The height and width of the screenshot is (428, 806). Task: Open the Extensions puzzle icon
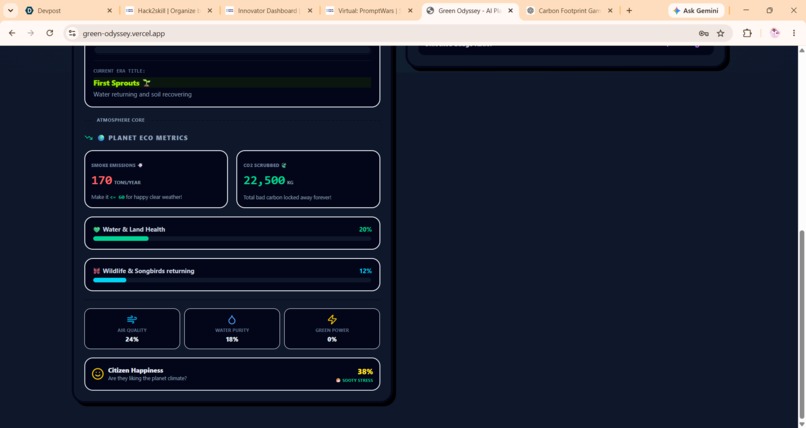pos(747,33)
